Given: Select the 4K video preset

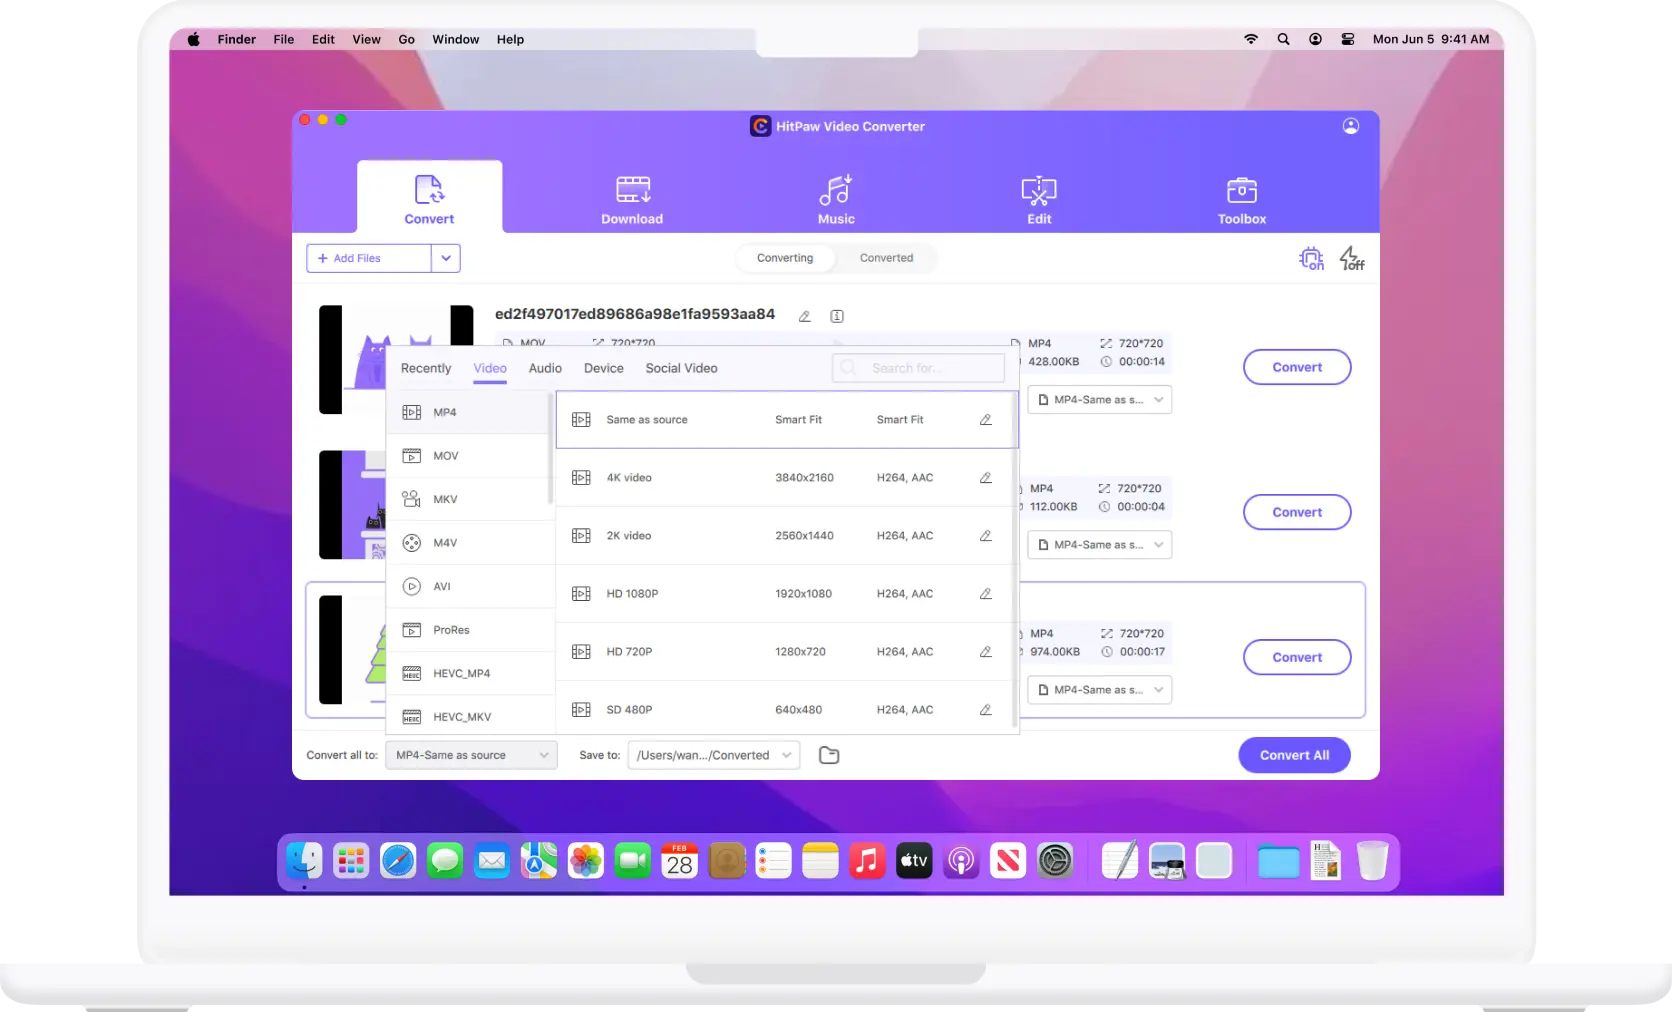Looking at the screenshot, I should pyautogui.click(x=786, y=478).
